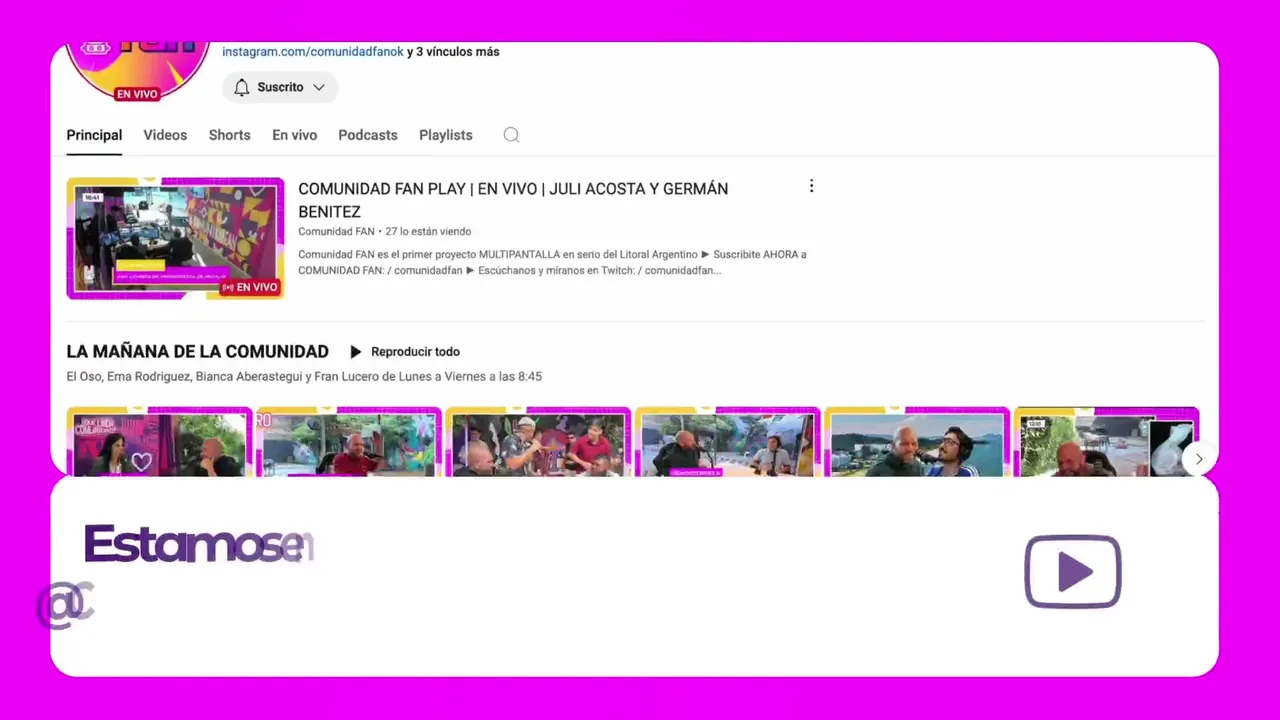Click the channel avatar with EN VIVO badge
Image resolution: width=1280 pixels, height=720 pixels.
(137, 71)
